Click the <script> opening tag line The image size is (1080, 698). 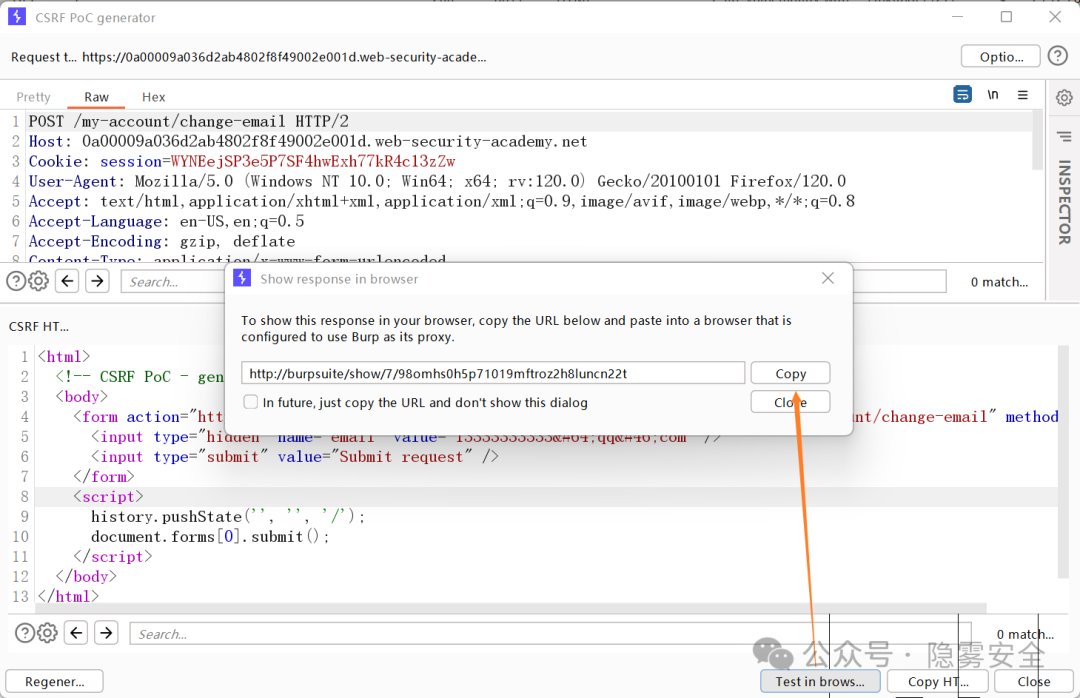click(108, 496)
